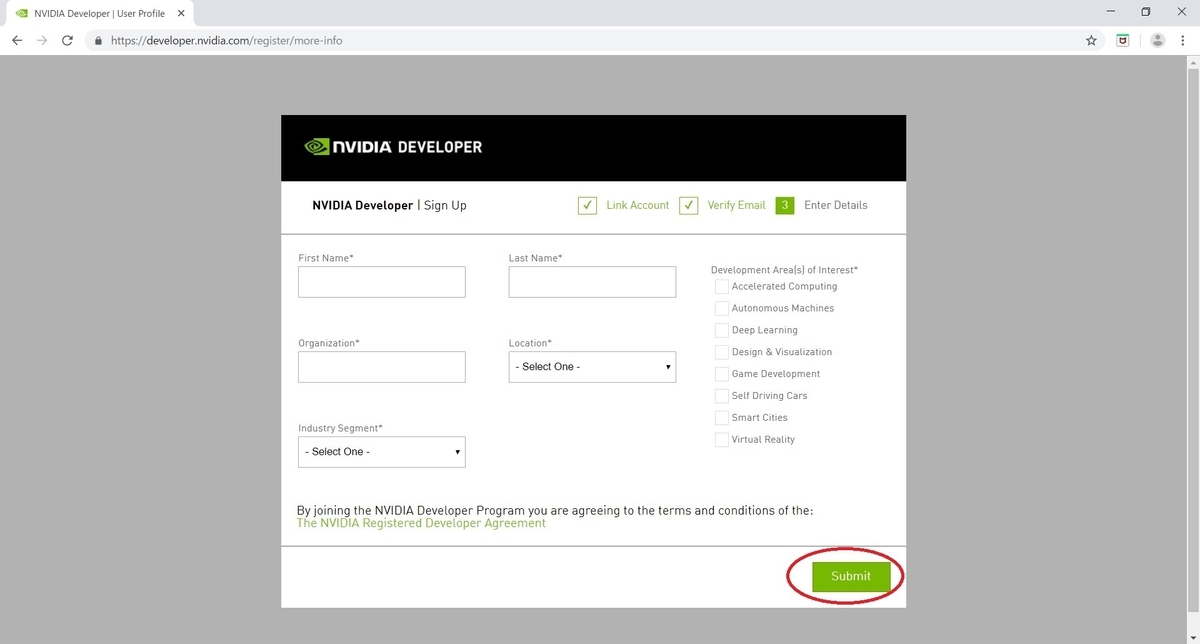Check Game Development
Screen dimensions: 1200x644
[x=722, y=374]
